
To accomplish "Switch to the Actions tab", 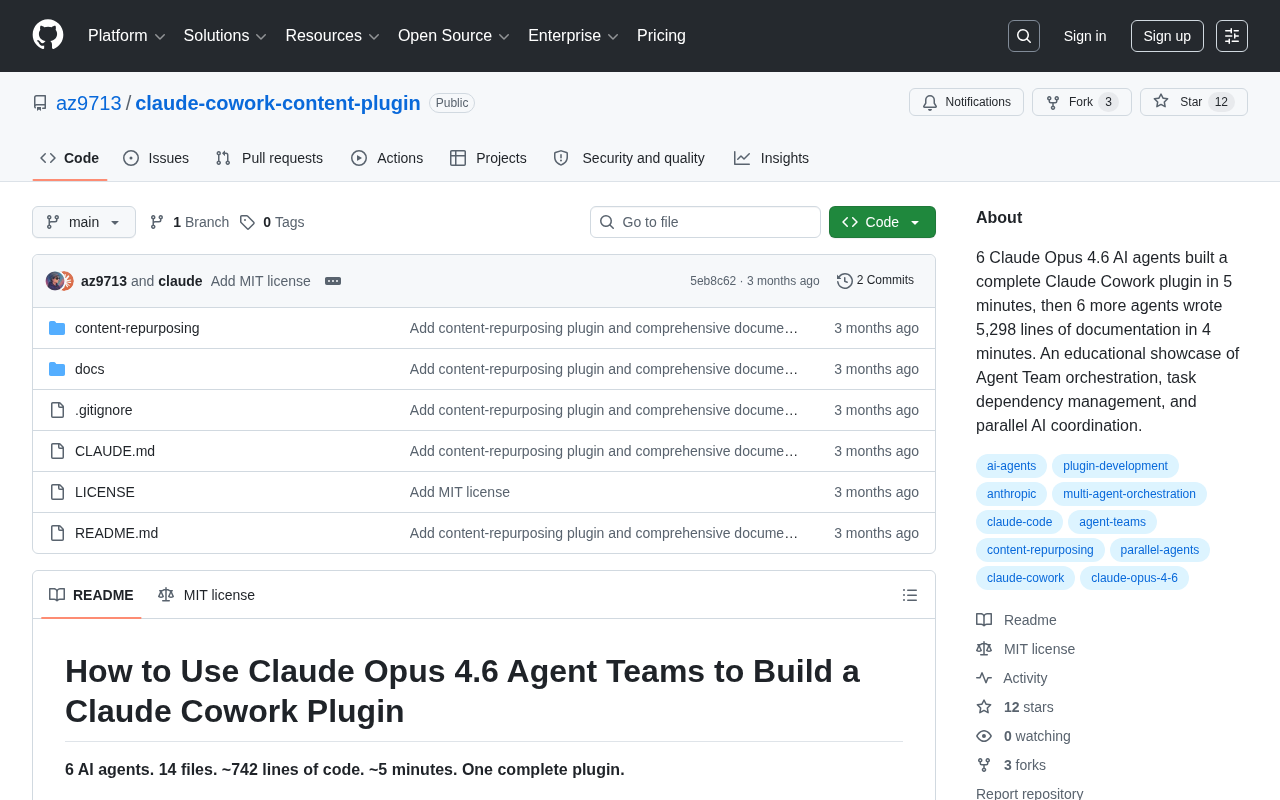I will point(387,158).
